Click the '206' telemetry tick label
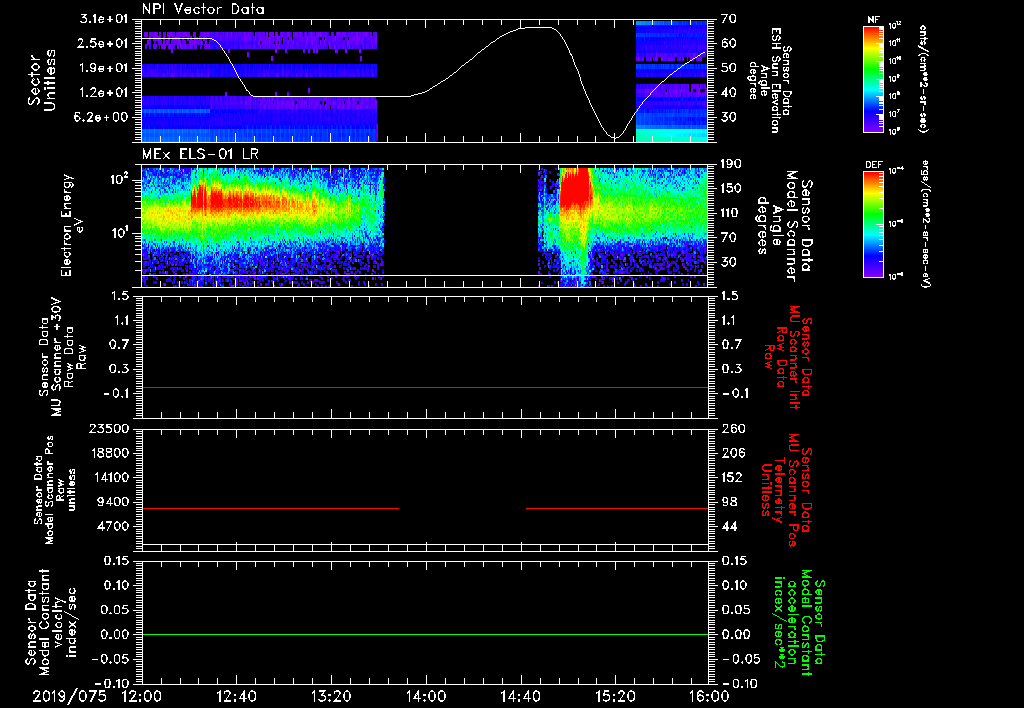1024x708 pixels. tap(732, 453)
